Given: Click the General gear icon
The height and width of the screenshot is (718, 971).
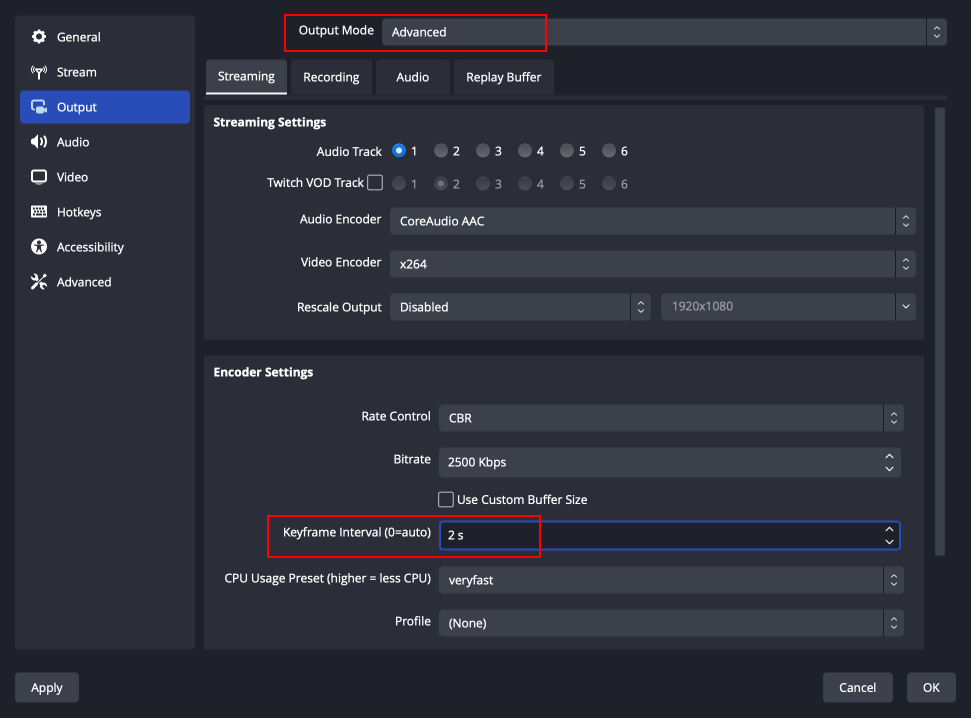Looking at the screenshot, I should pos(39,37).
